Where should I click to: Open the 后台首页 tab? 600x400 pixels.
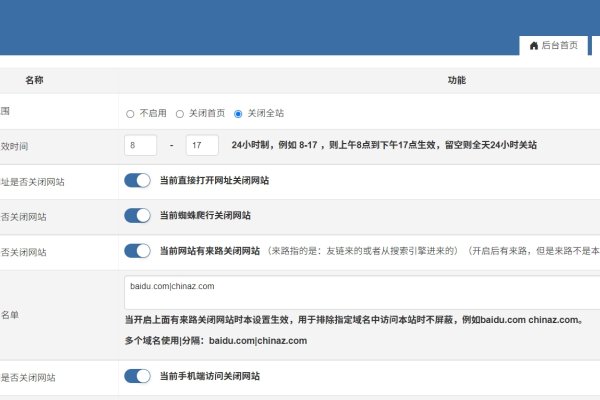(x=553, y=46)
